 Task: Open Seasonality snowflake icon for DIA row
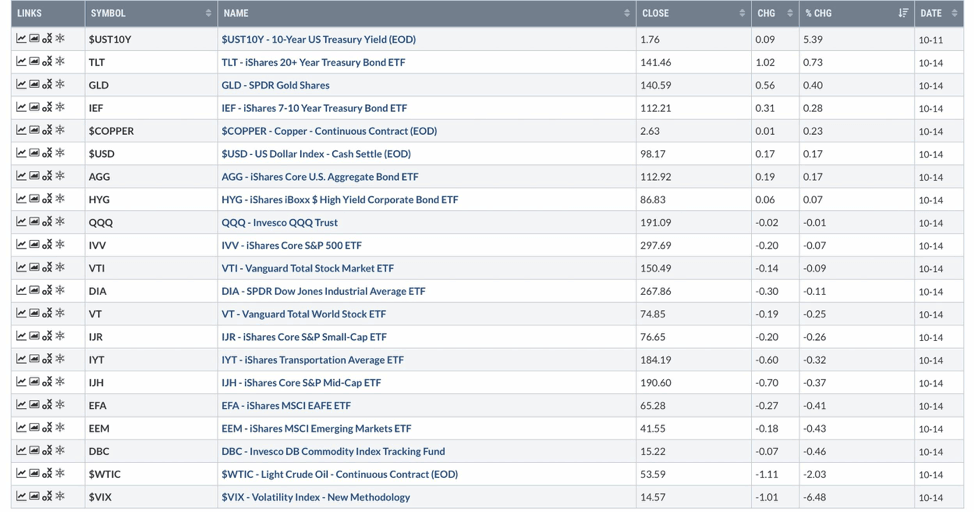click(60, 290)
